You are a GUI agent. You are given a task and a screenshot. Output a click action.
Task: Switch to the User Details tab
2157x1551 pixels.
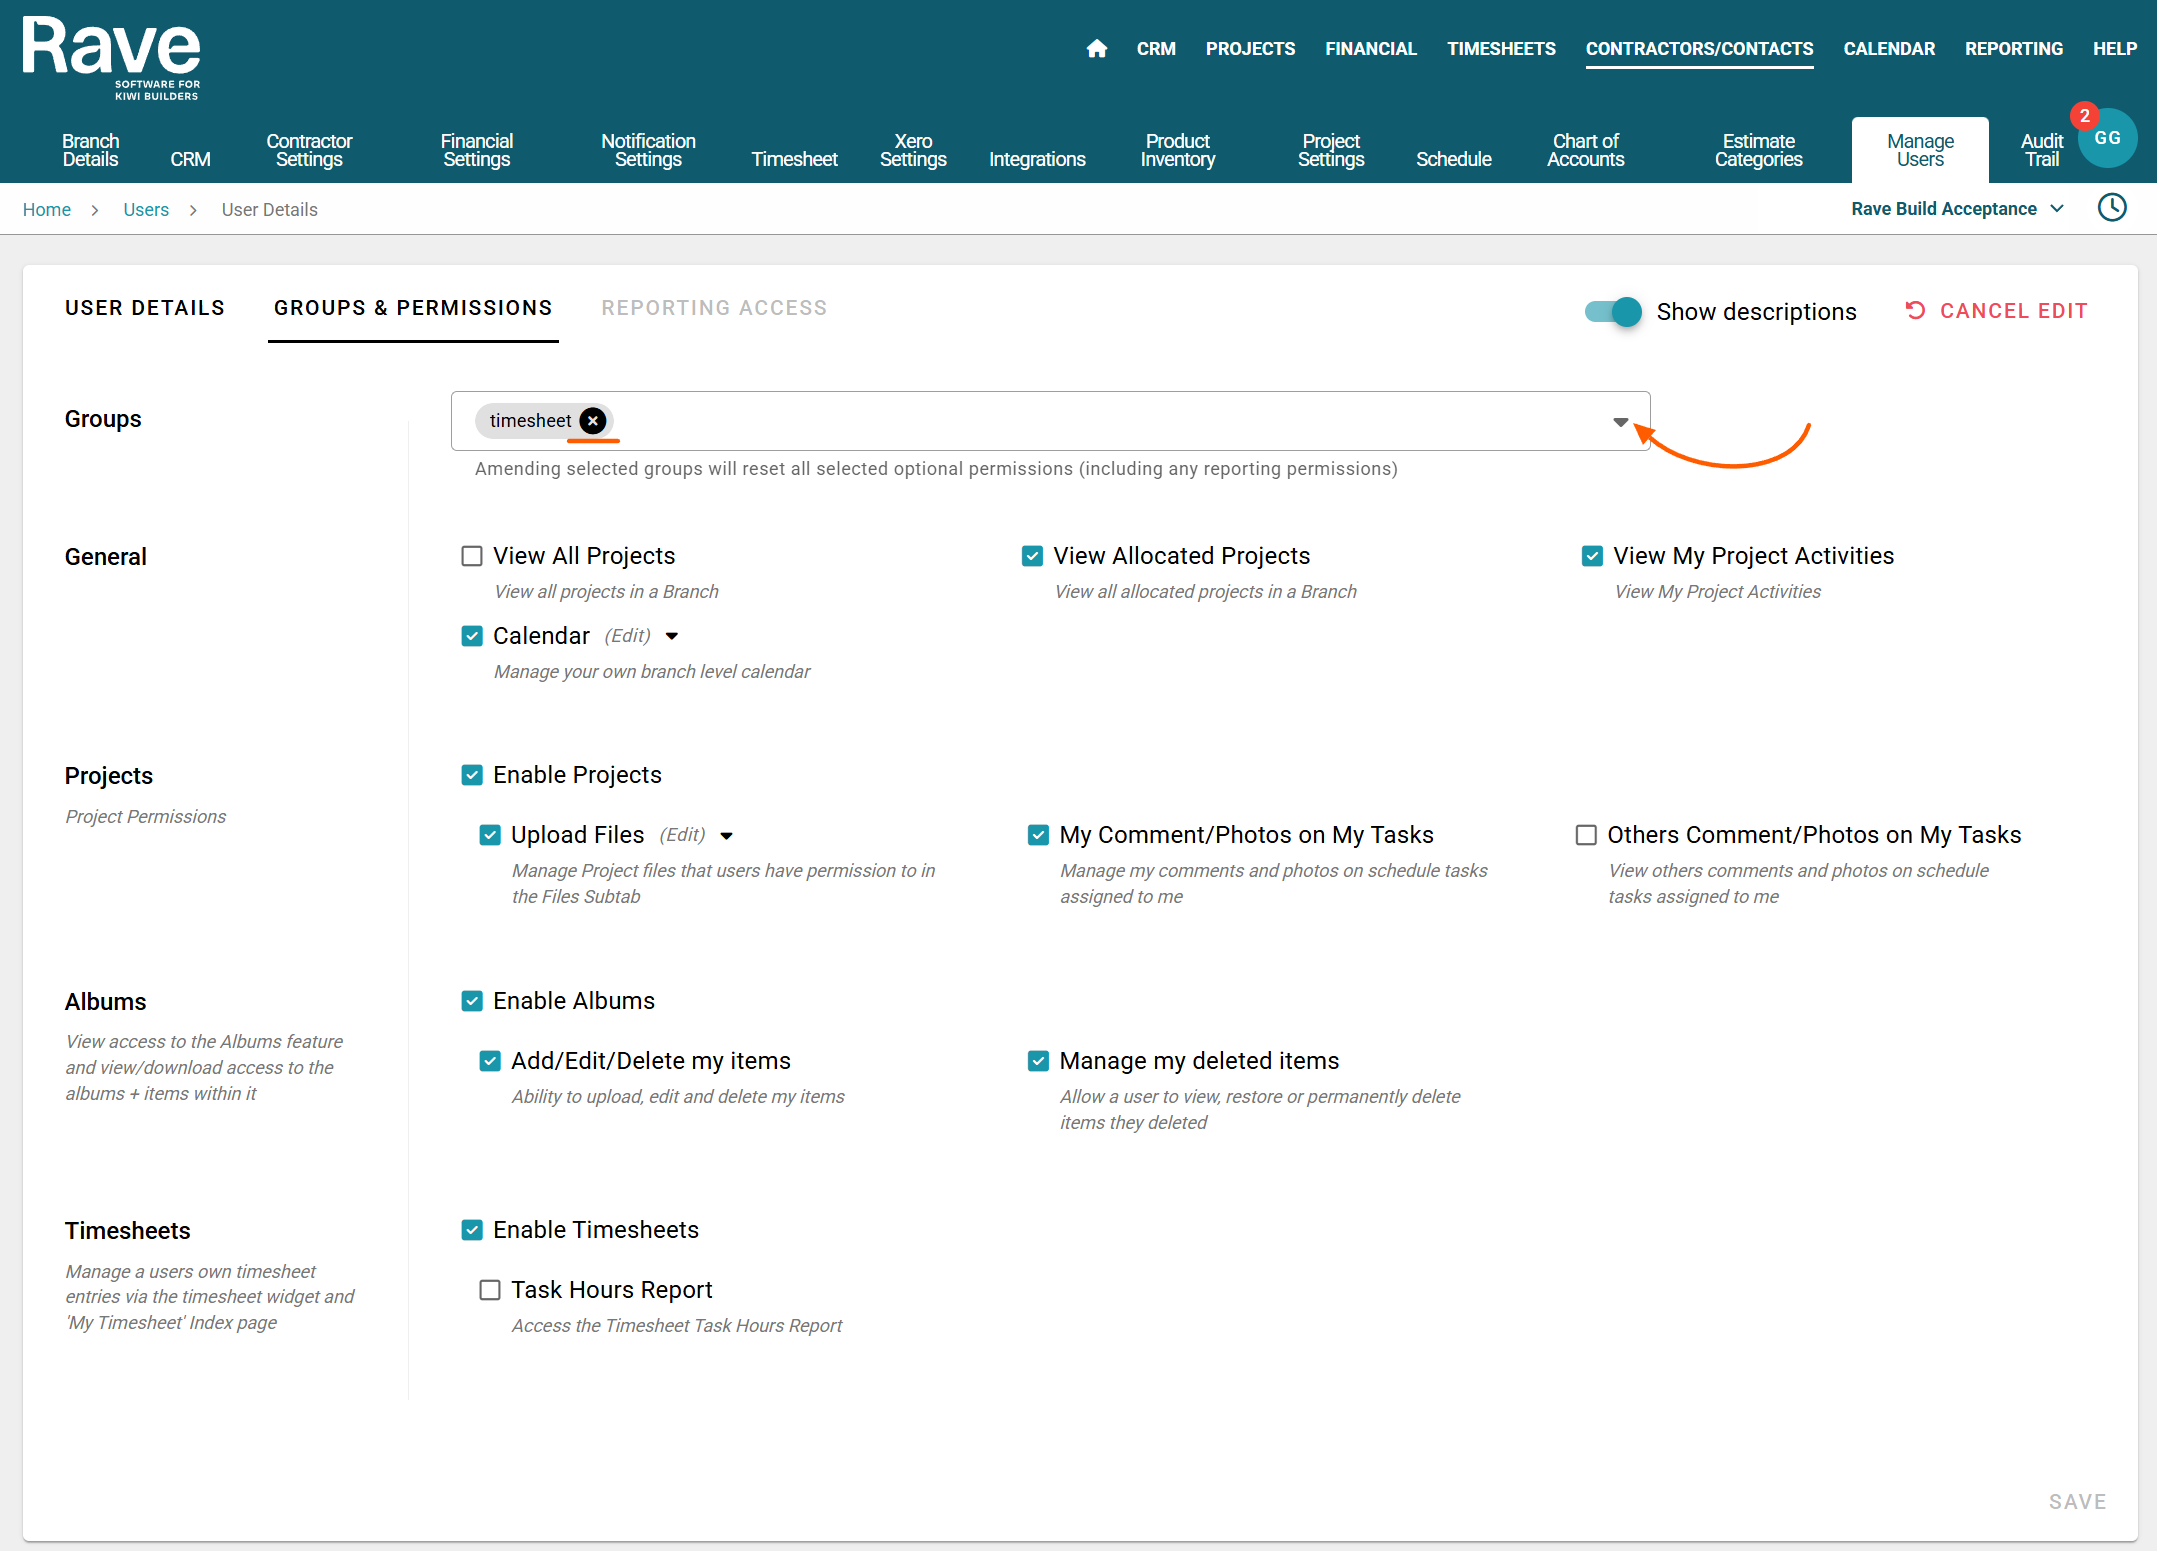tap(145, 308)
